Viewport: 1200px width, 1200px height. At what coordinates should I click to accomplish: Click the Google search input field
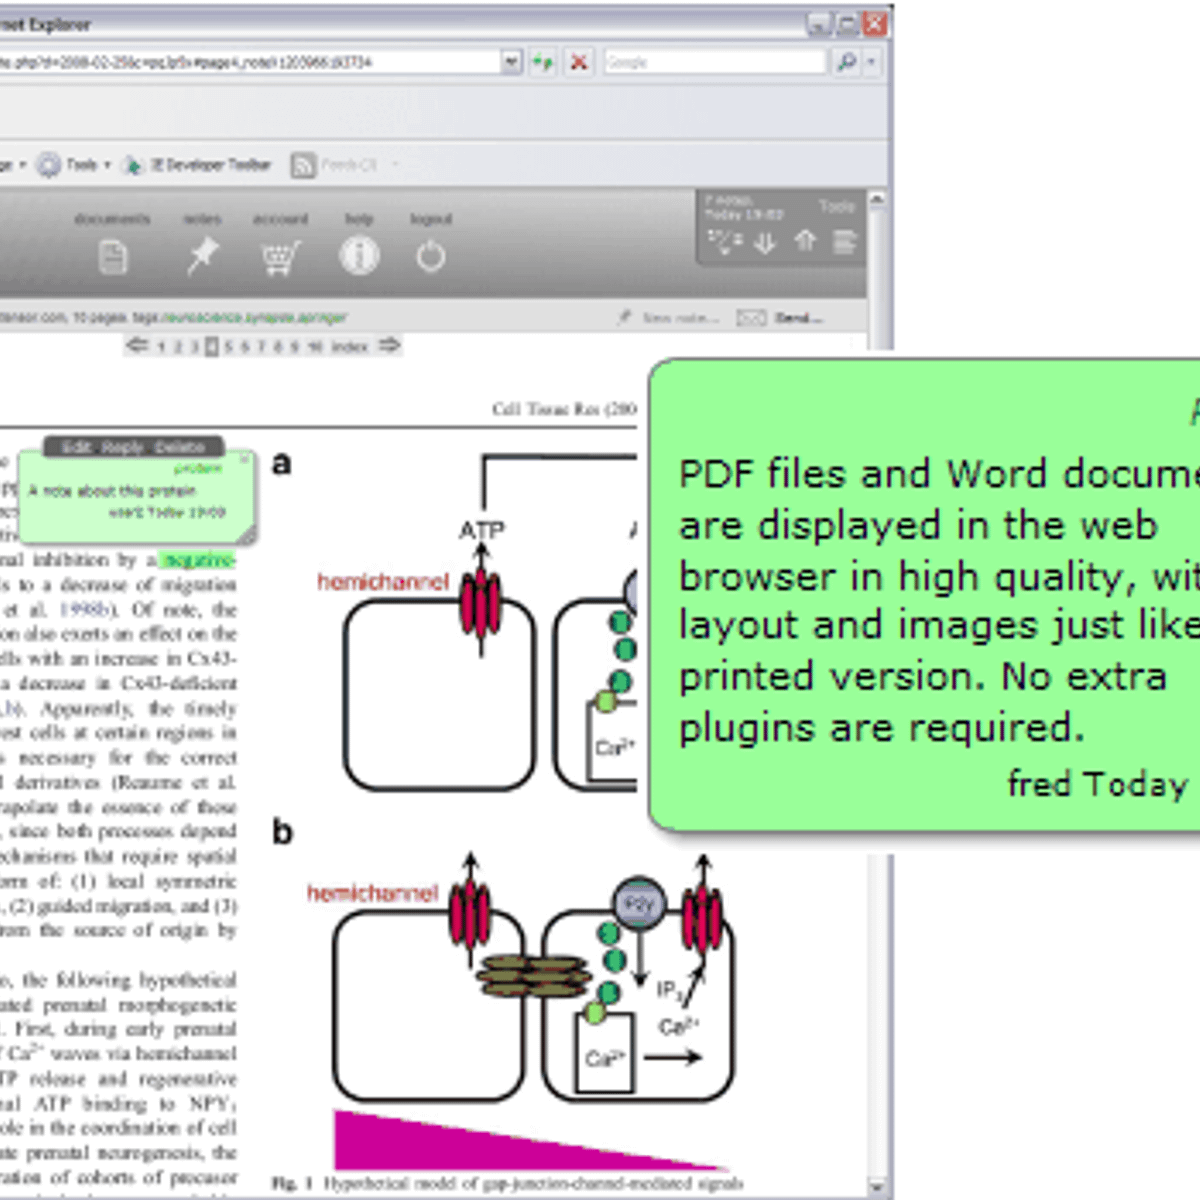(714, 62)
